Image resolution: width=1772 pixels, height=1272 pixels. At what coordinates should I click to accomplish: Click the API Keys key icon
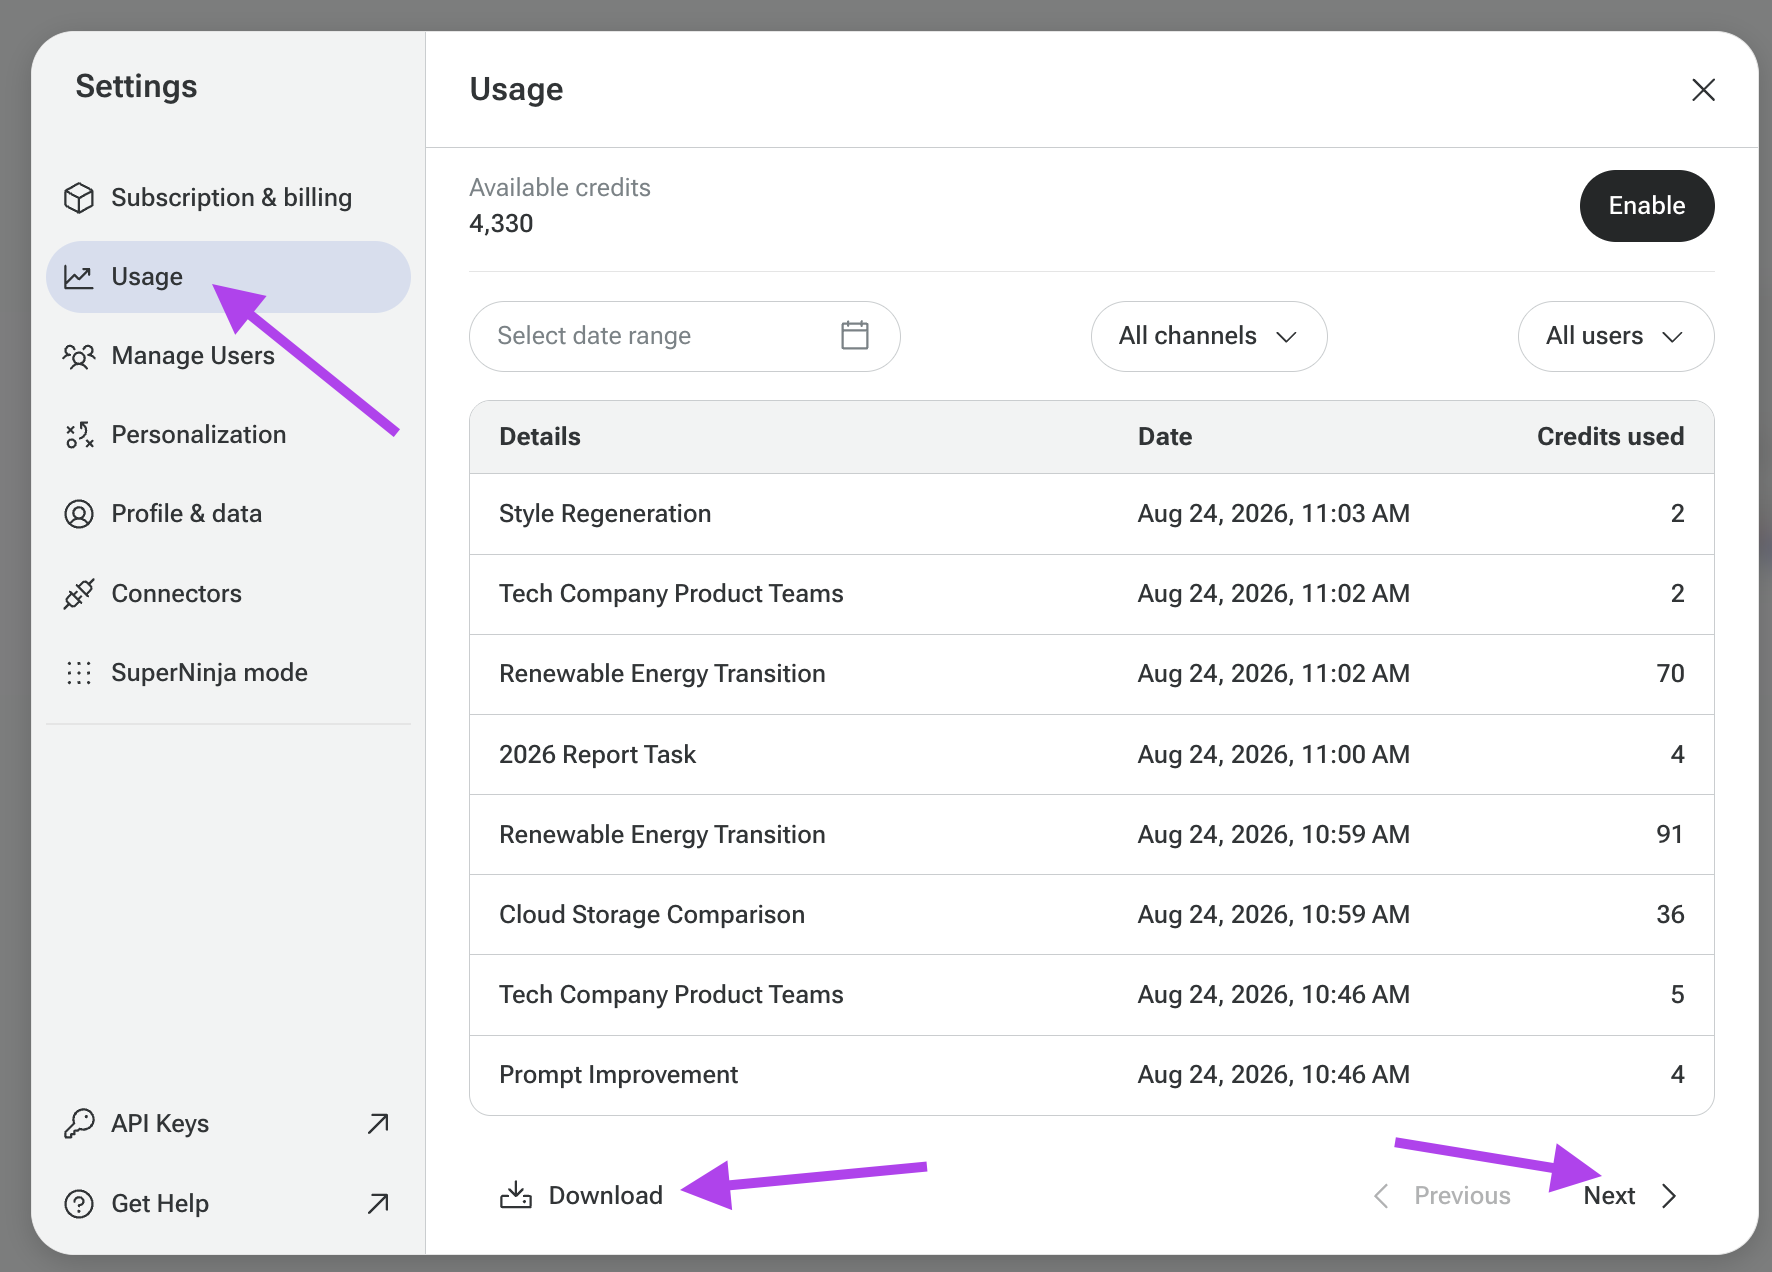pyautogui.click(x=79, y=1124)
